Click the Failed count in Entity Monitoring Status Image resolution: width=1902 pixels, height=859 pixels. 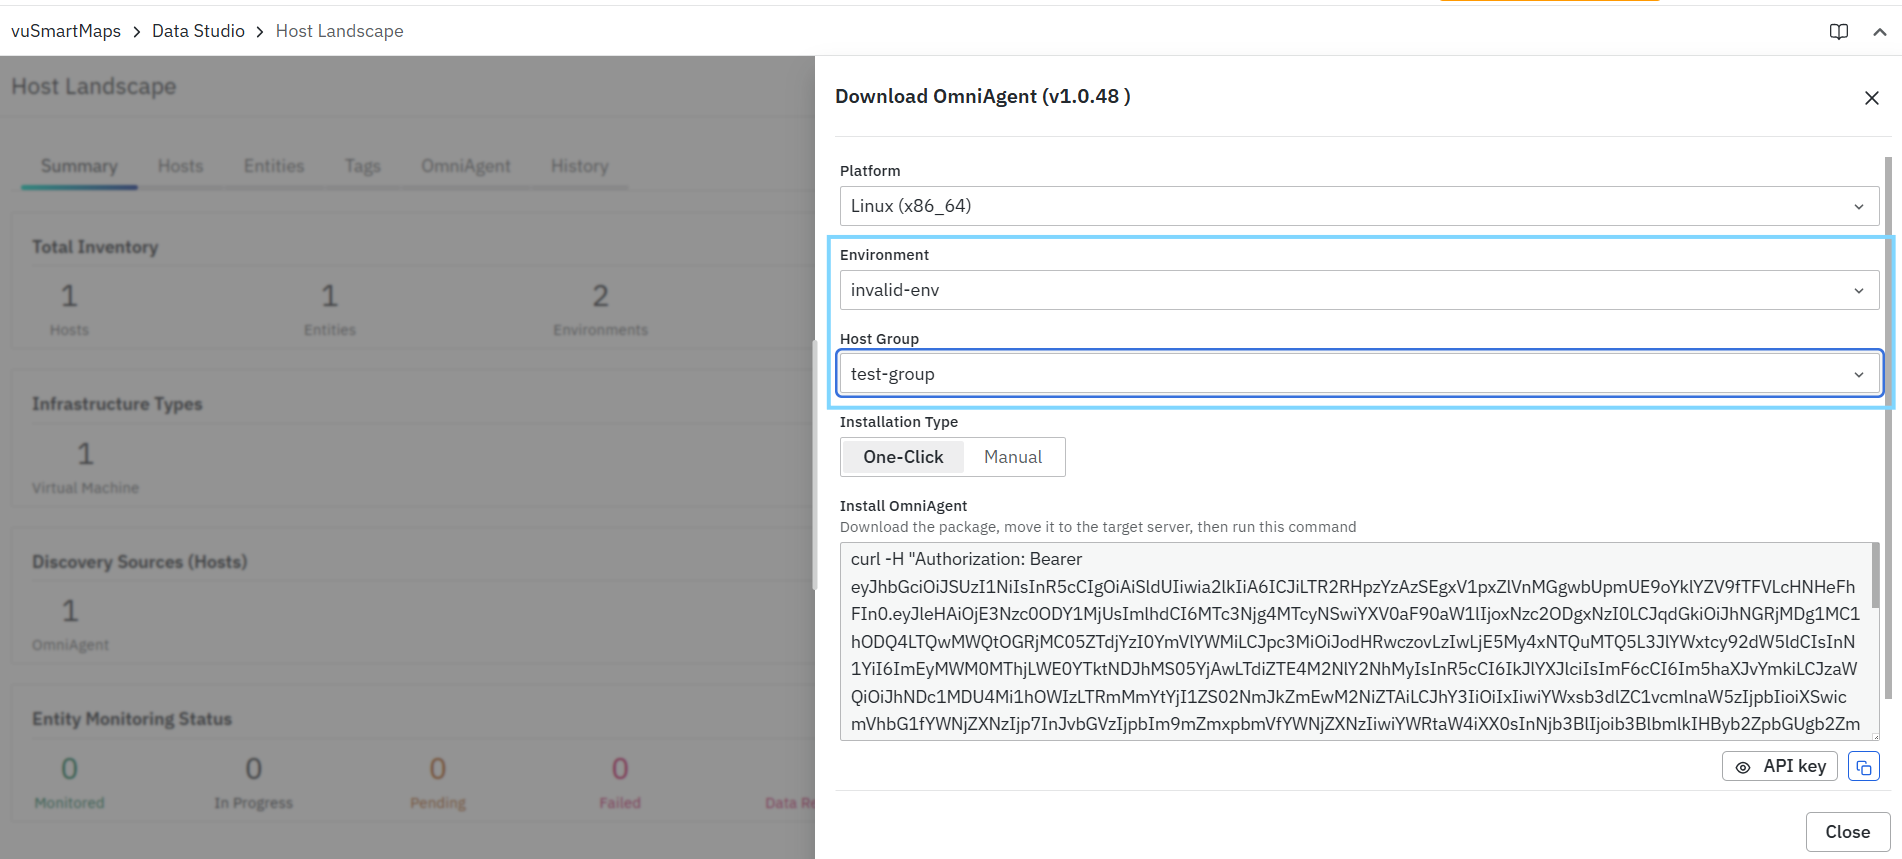click(620, 769)
